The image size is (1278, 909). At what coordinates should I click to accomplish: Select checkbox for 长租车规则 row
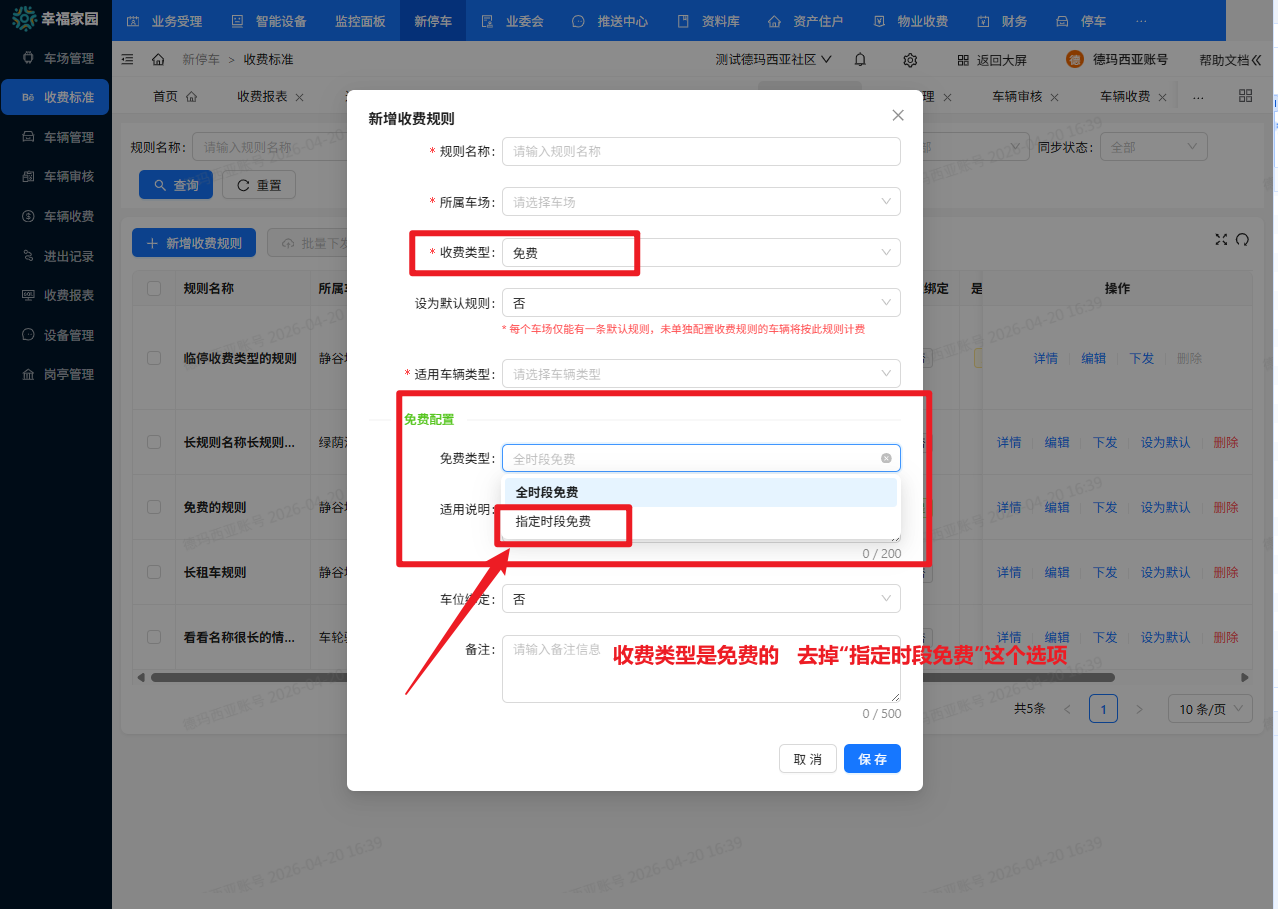154,572
